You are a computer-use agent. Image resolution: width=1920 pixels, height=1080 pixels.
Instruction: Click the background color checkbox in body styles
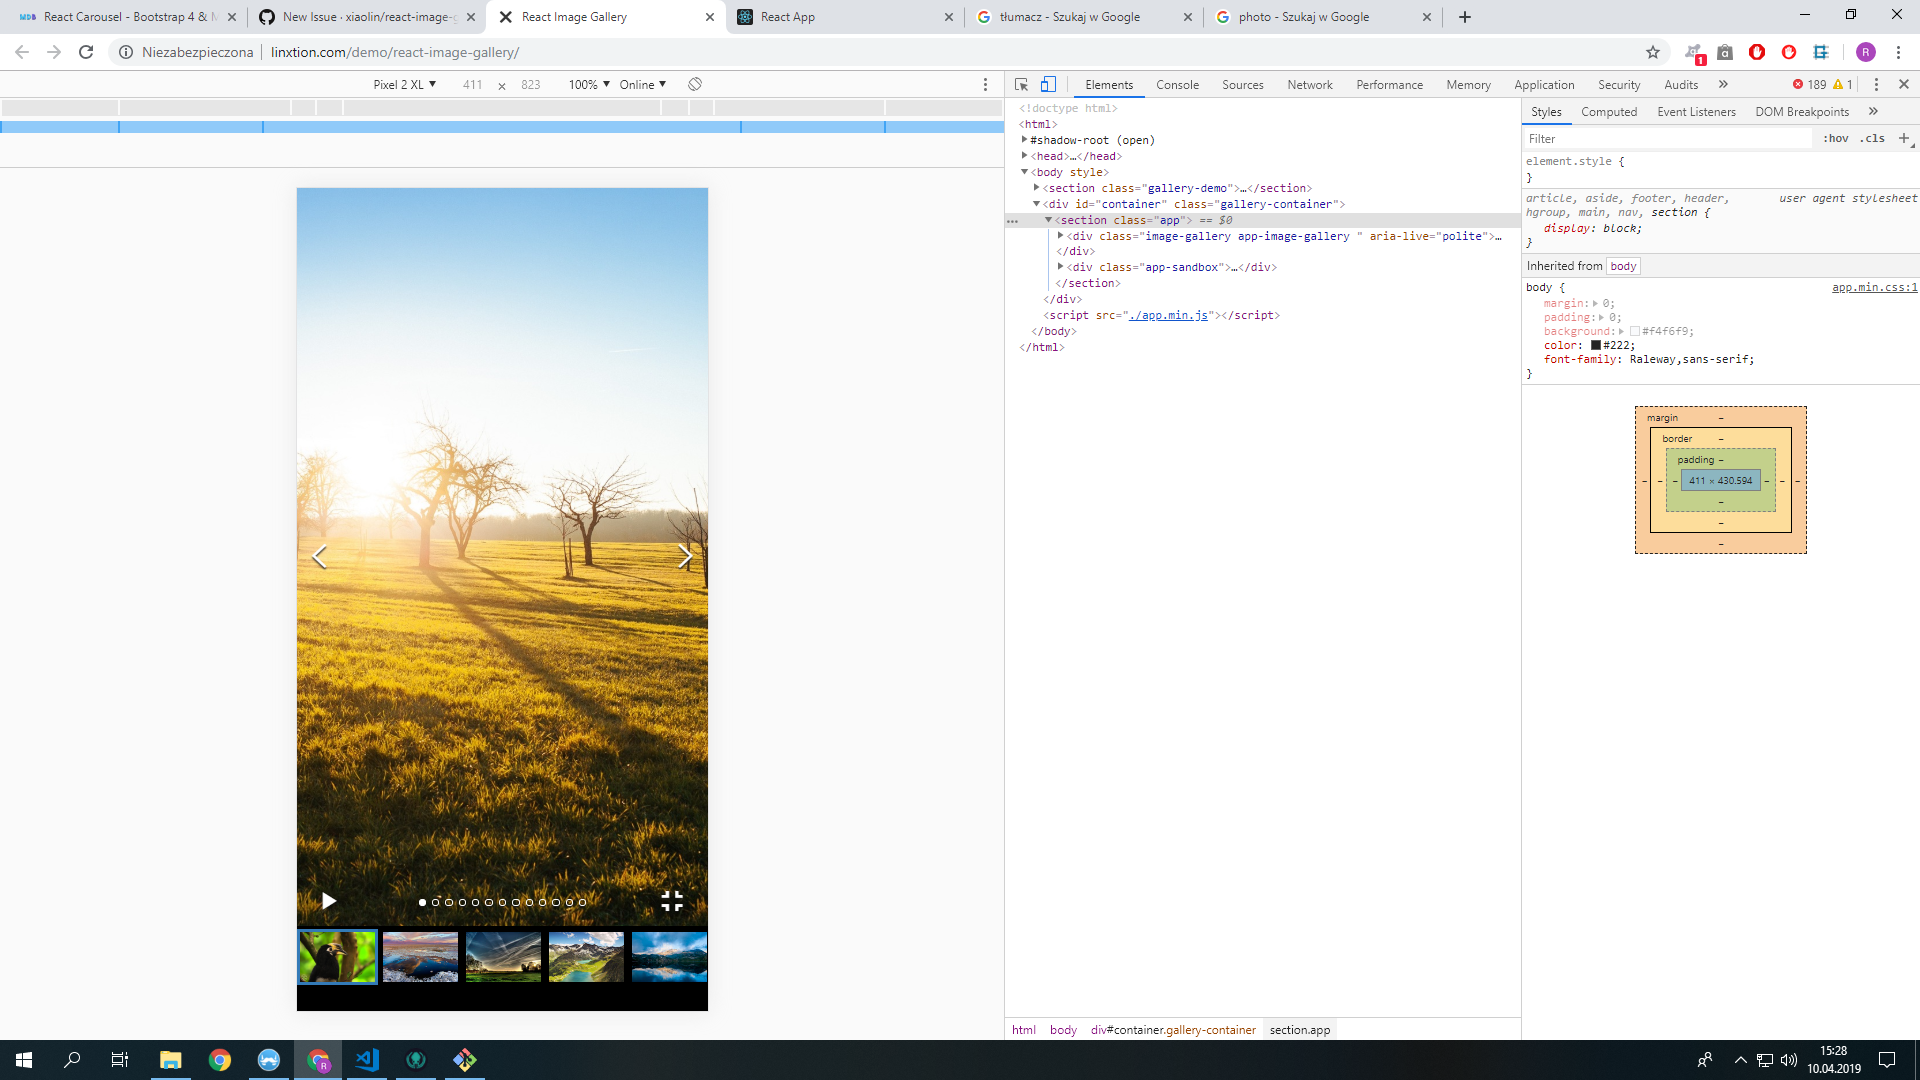point(1636,331)
